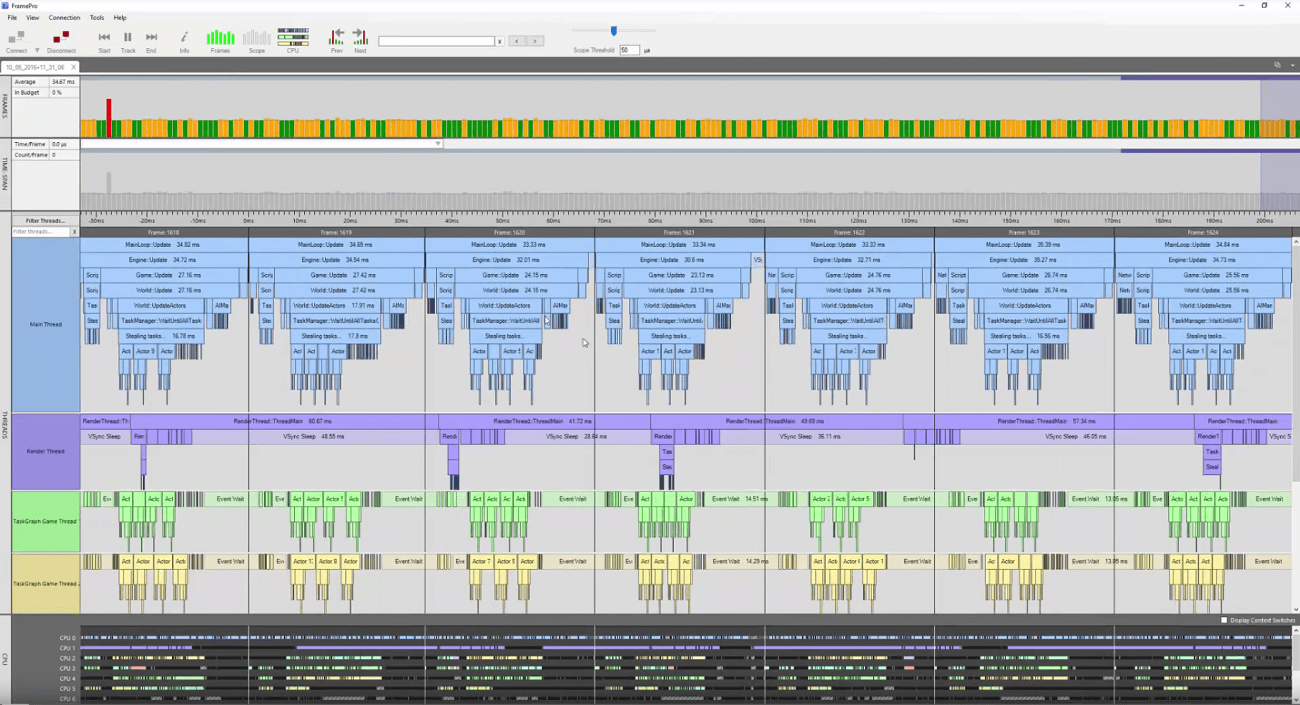Clear the toolbar search with x button

click(499, 41)
